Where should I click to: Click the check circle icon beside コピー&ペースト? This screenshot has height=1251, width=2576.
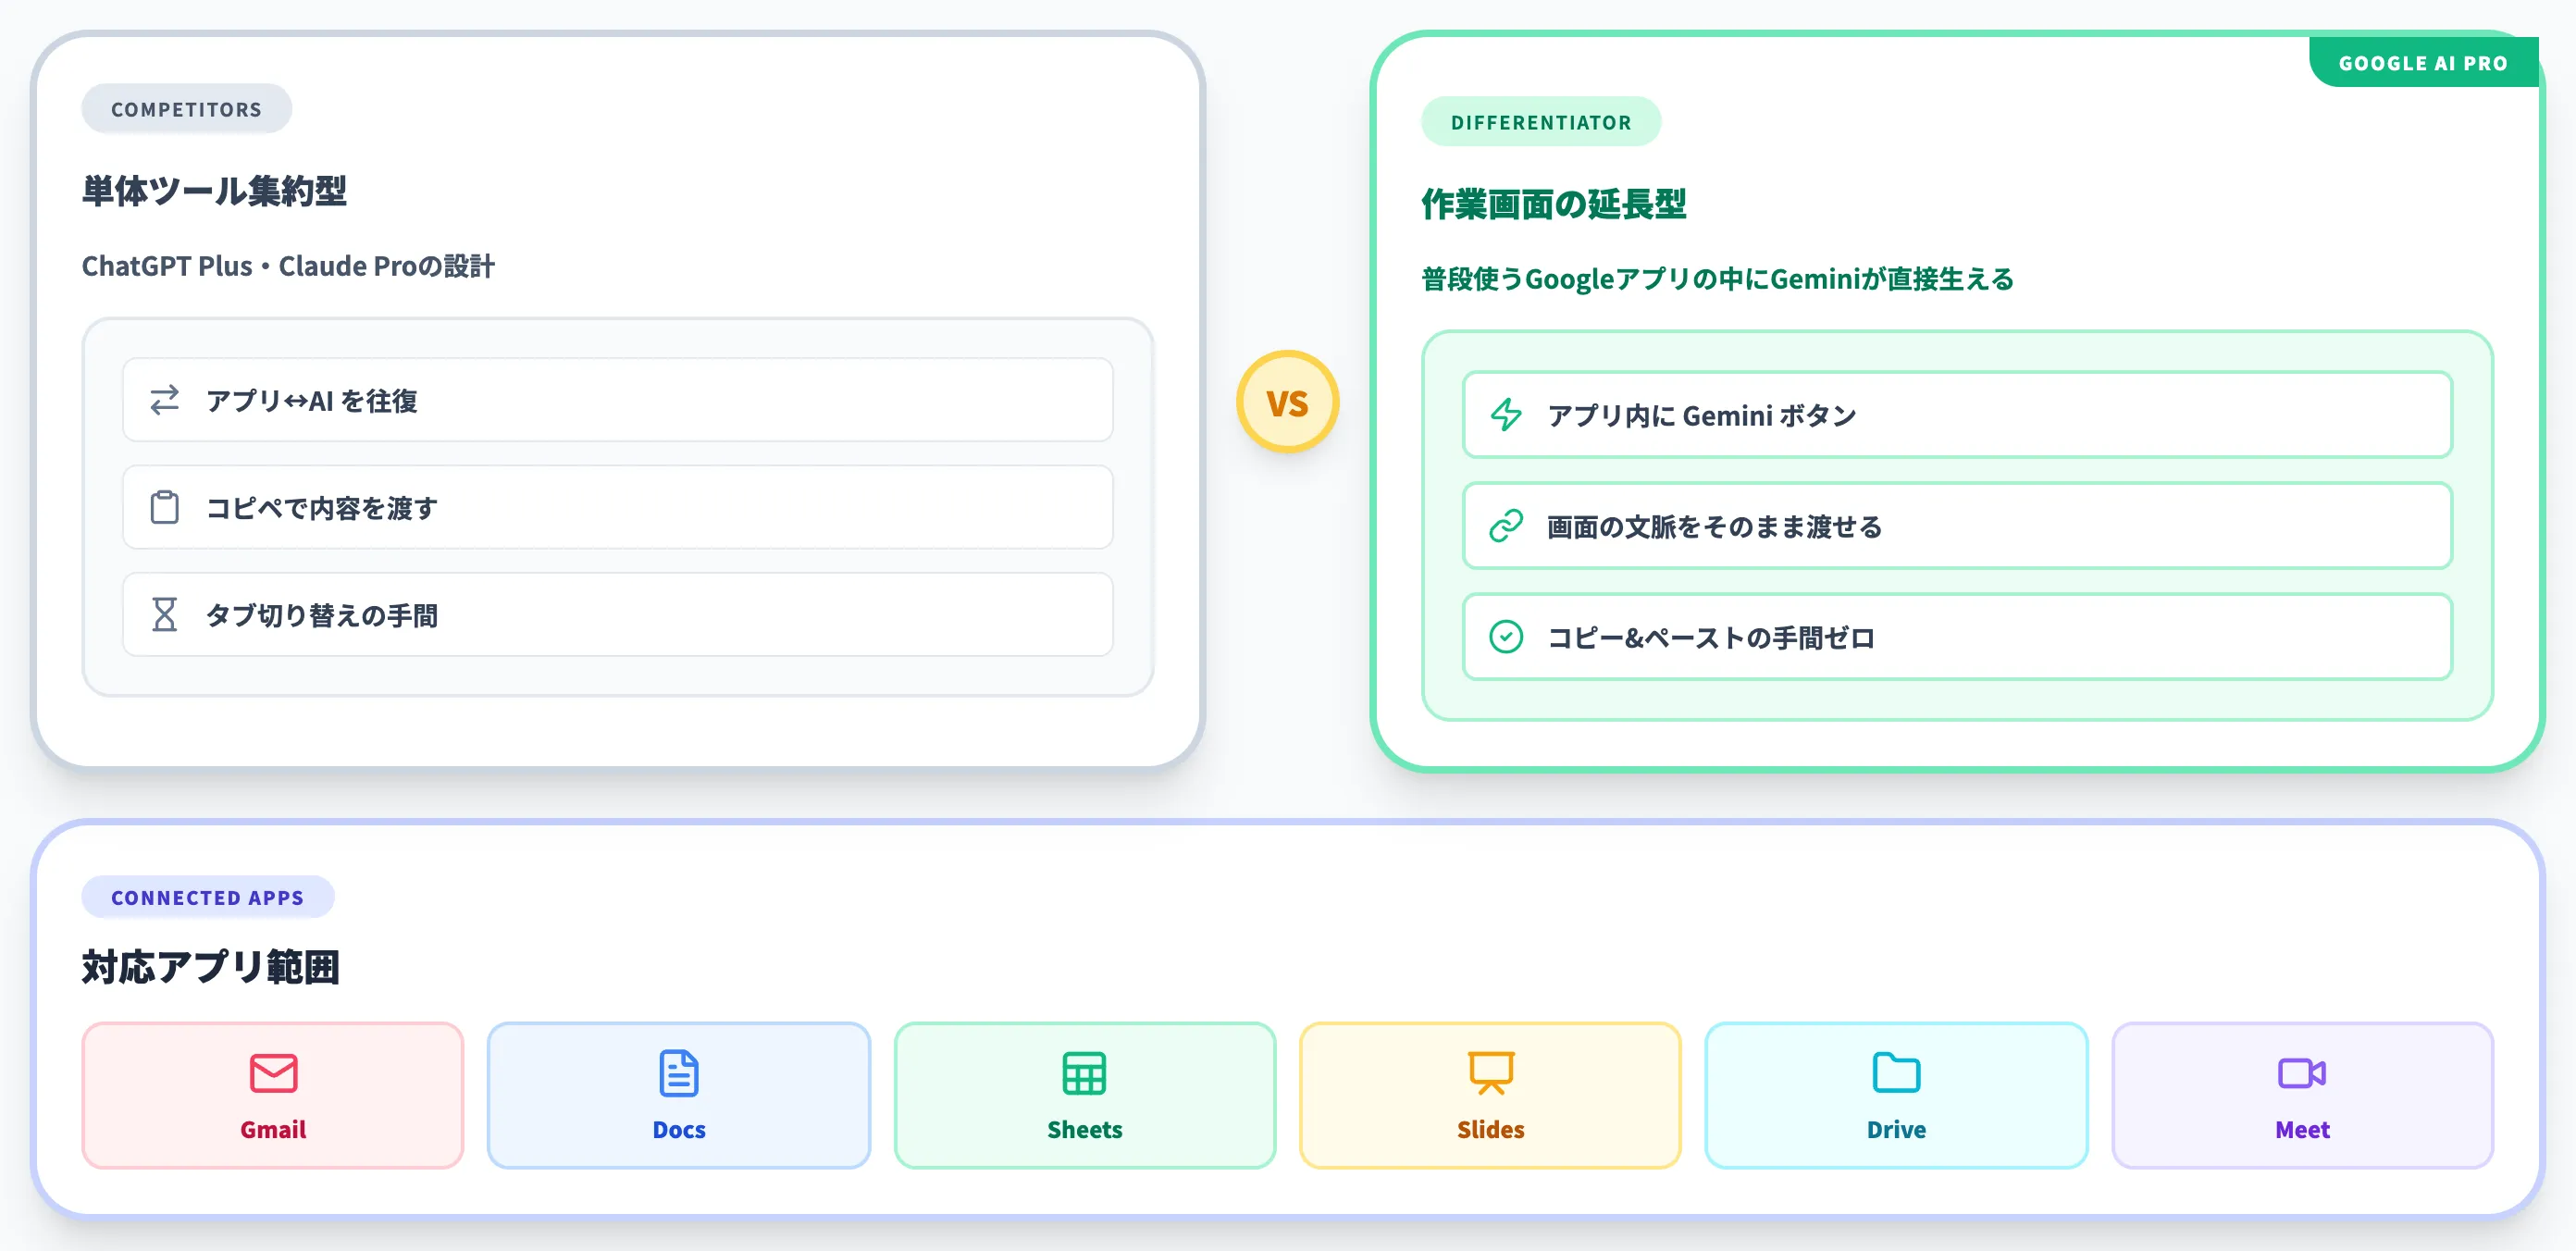pyautogui.click(x=1506, y=637)
